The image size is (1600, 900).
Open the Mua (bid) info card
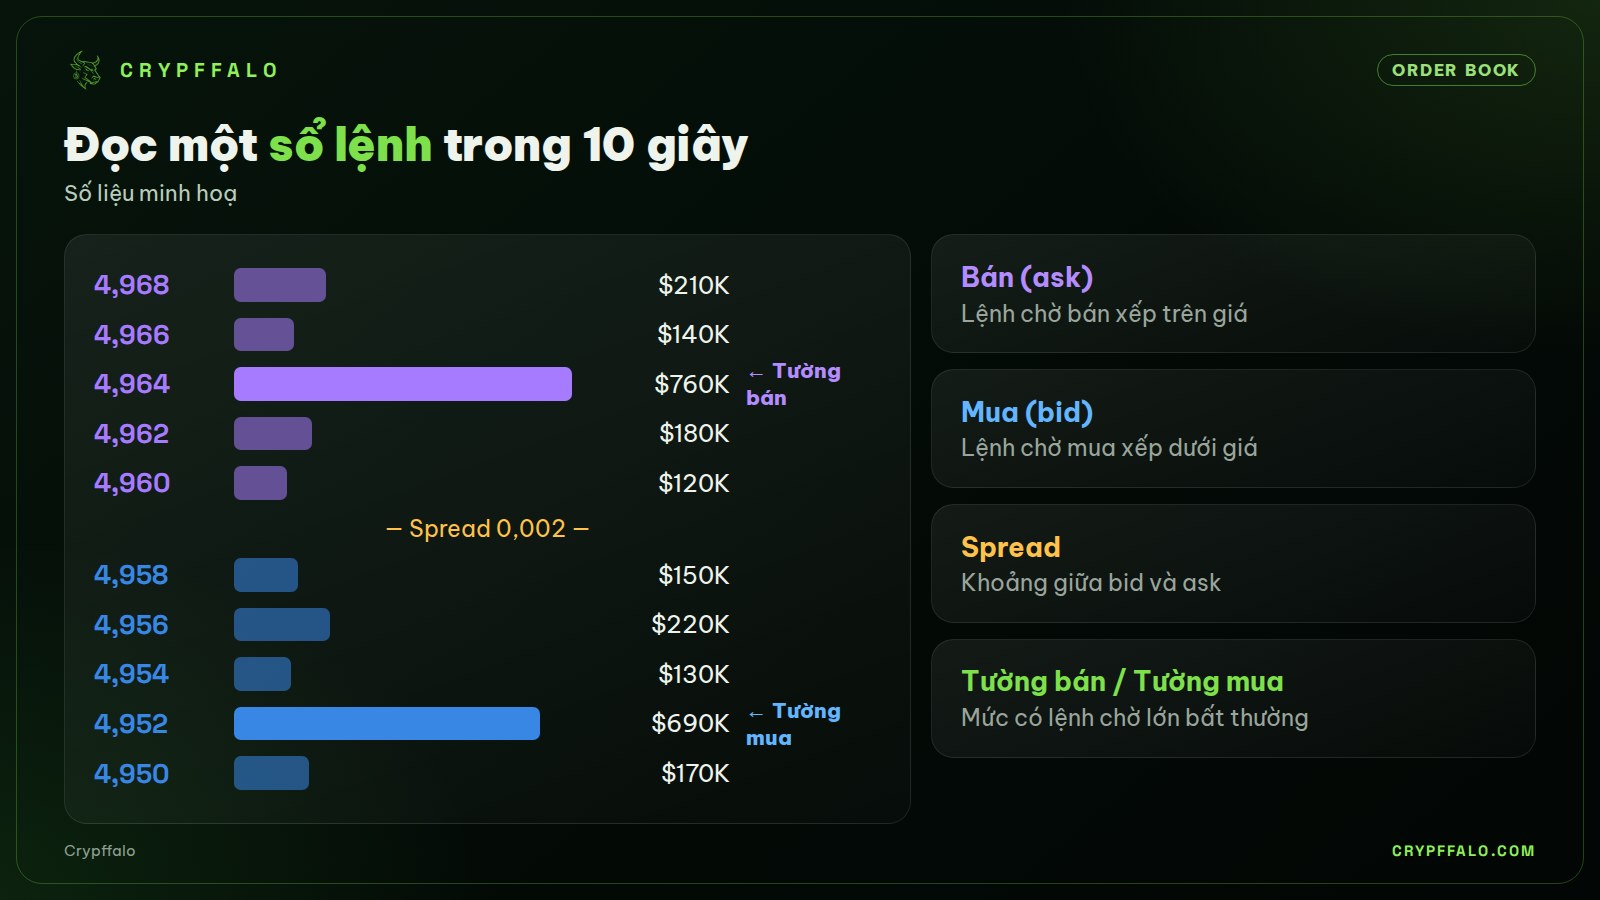[1233, 429]
